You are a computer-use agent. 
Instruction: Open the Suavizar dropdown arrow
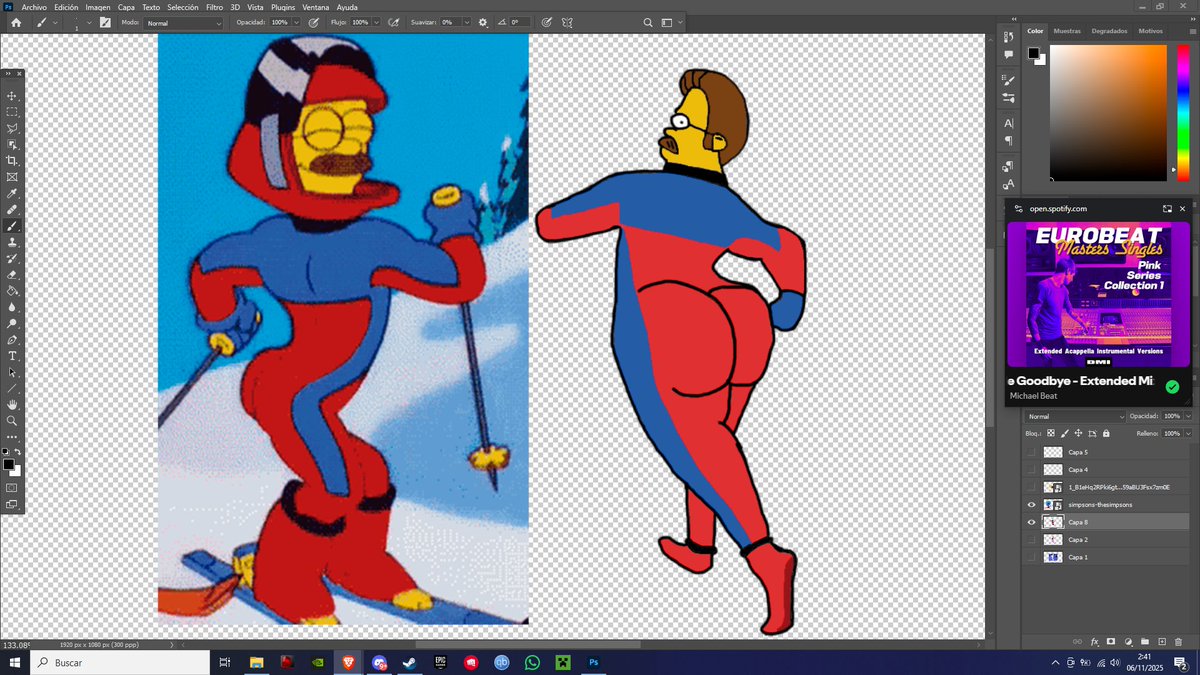coord(467,22)
